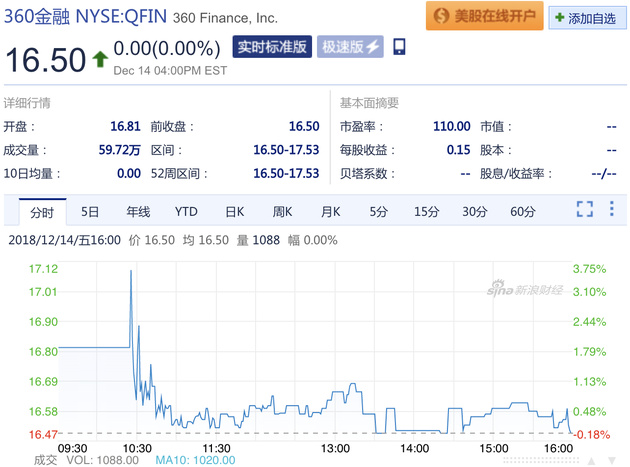Open the mobile phone version icon
Screen dimensions: 630x467
(399, 47)
